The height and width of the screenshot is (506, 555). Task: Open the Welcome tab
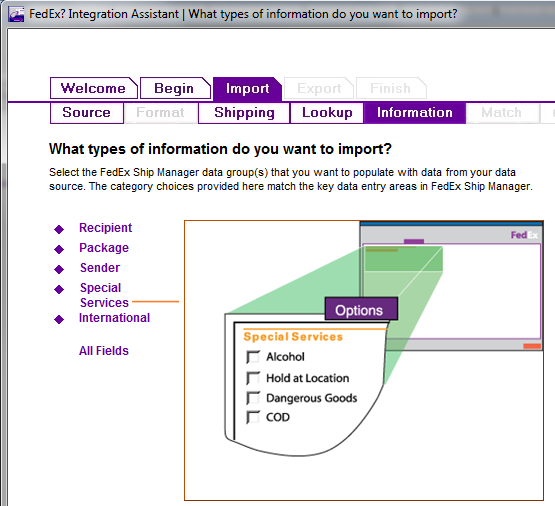pyautogui.click(x=93, y=88)
